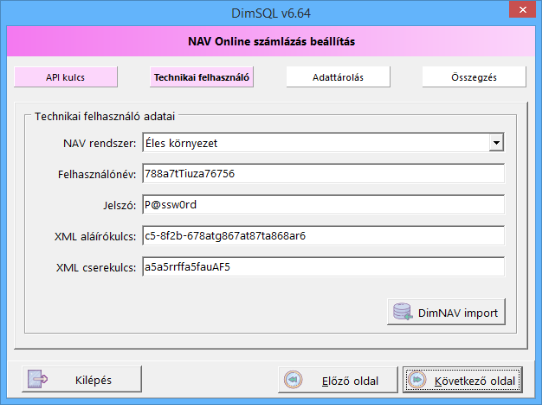Select the XML aláírókulcs text field

click(323, 236)
